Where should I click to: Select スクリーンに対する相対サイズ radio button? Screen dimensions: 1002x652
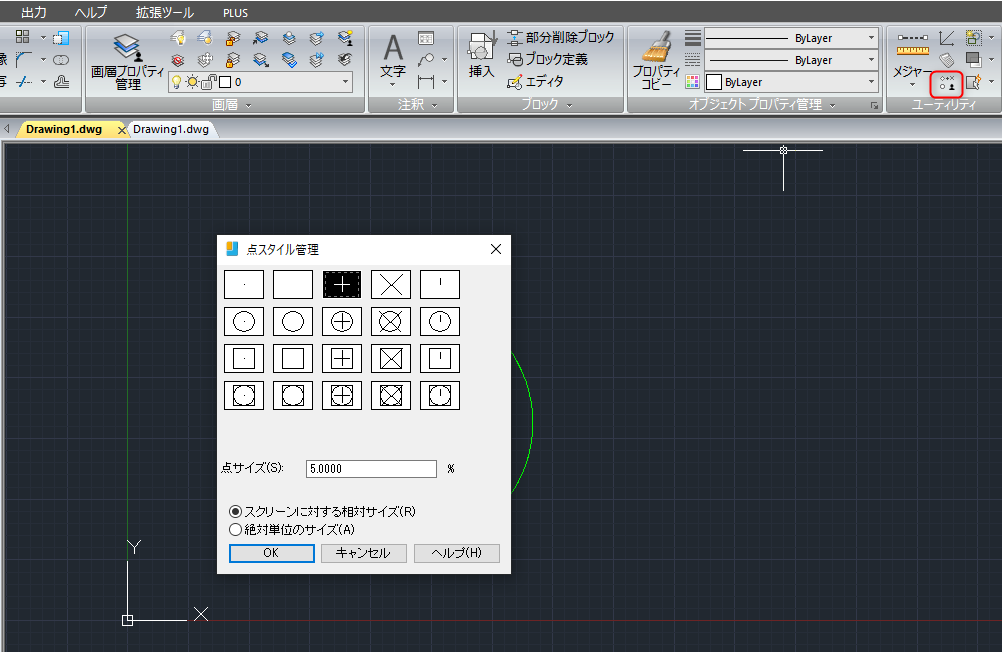click(235, 511)
